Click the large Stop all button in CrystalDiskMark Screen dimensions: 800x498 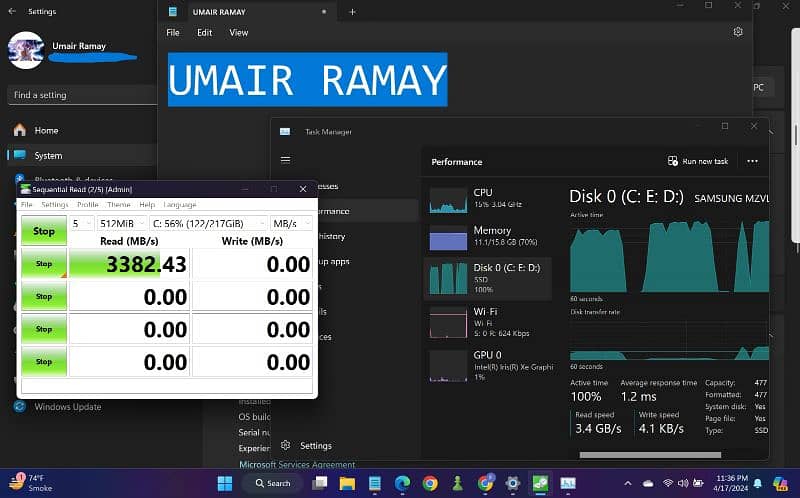click(x=44, y=231)
